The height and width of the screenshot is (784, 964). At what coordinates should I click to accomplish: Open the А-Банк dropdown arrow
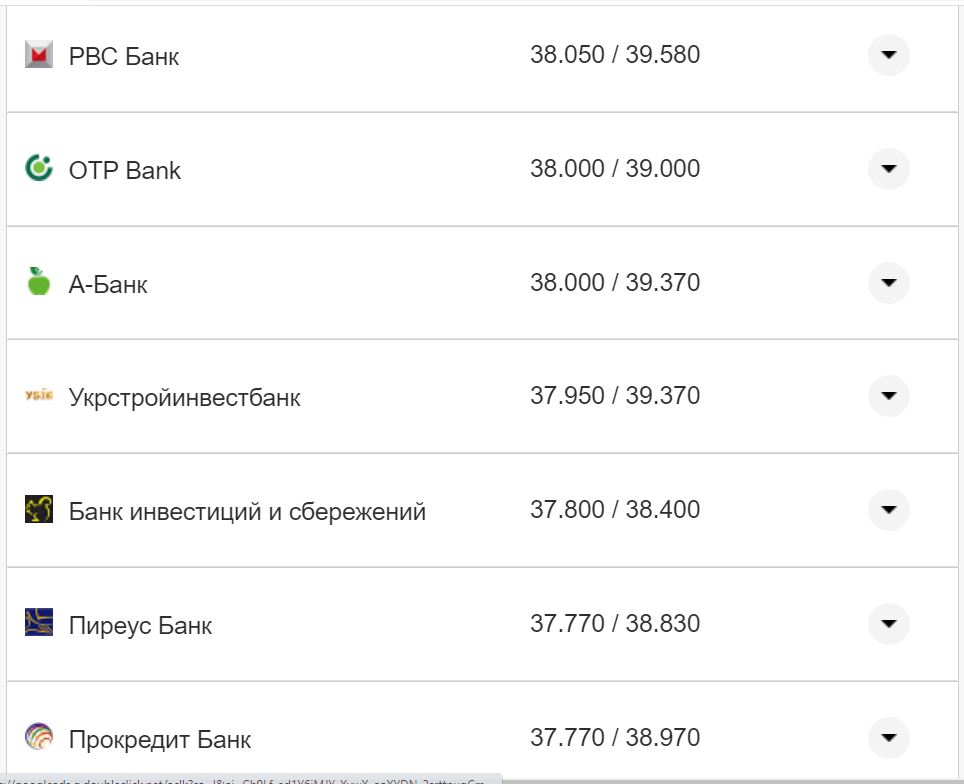[888, 283]
